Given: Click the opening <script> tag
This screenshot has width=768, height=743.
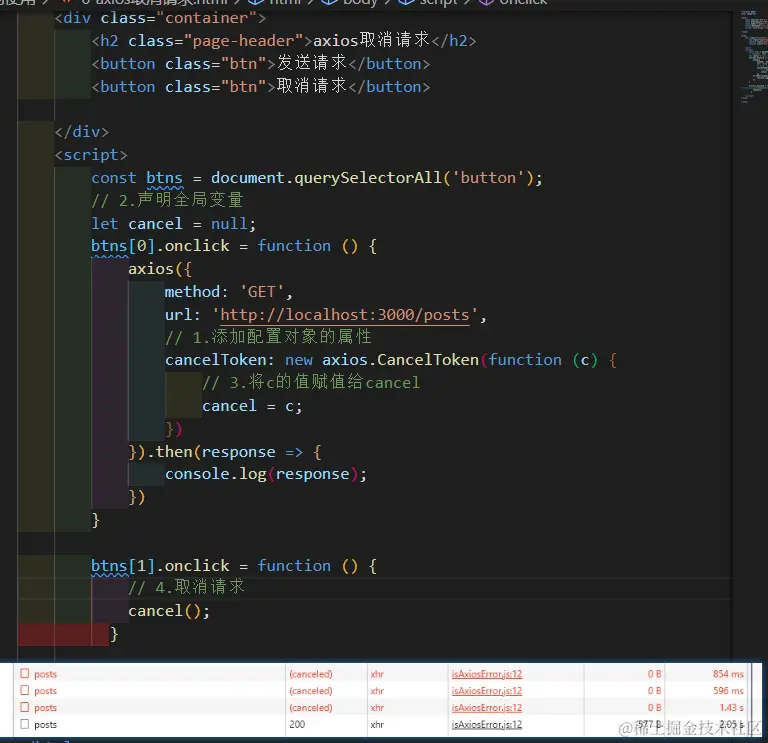Looking at the screenshot, I should [91, 155].
